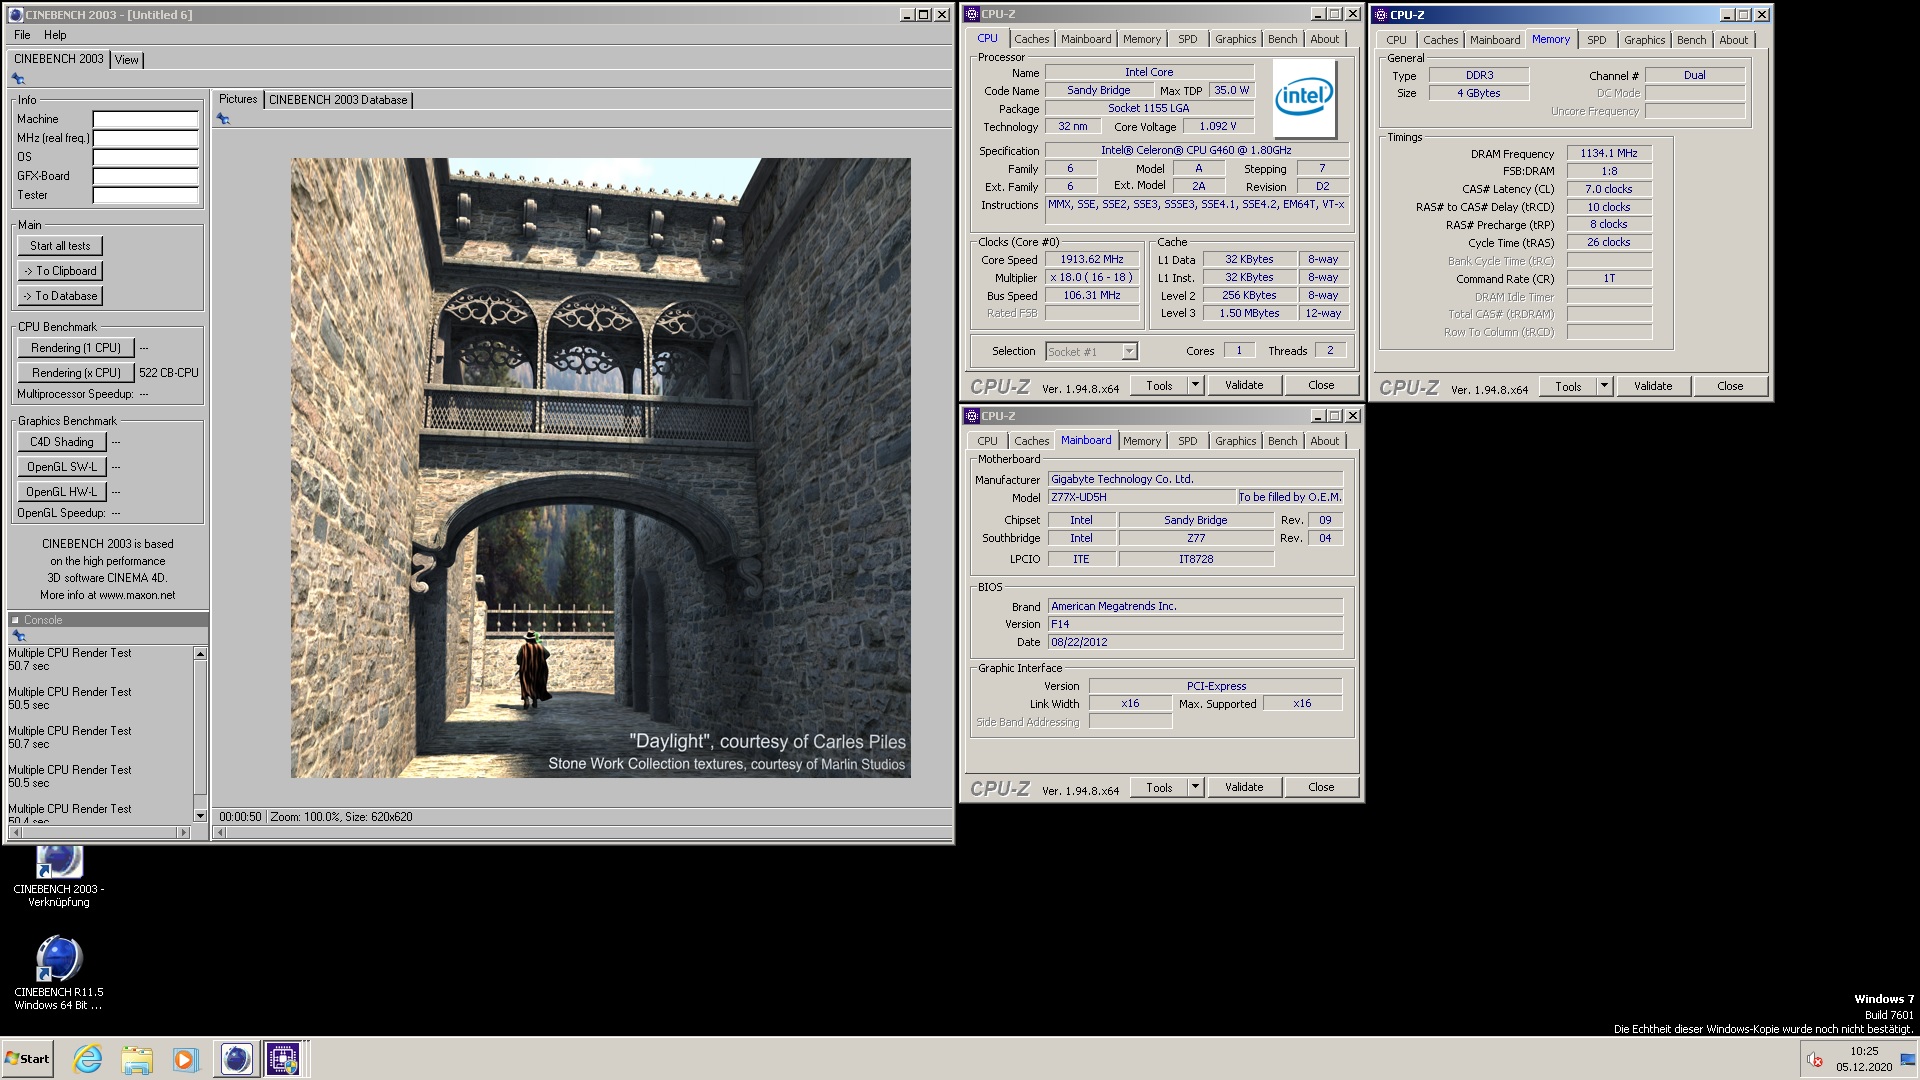Screen dimensions: 1920x1080
Task: Click the Z77X-UD5H model field
Action: [1142, 497]
